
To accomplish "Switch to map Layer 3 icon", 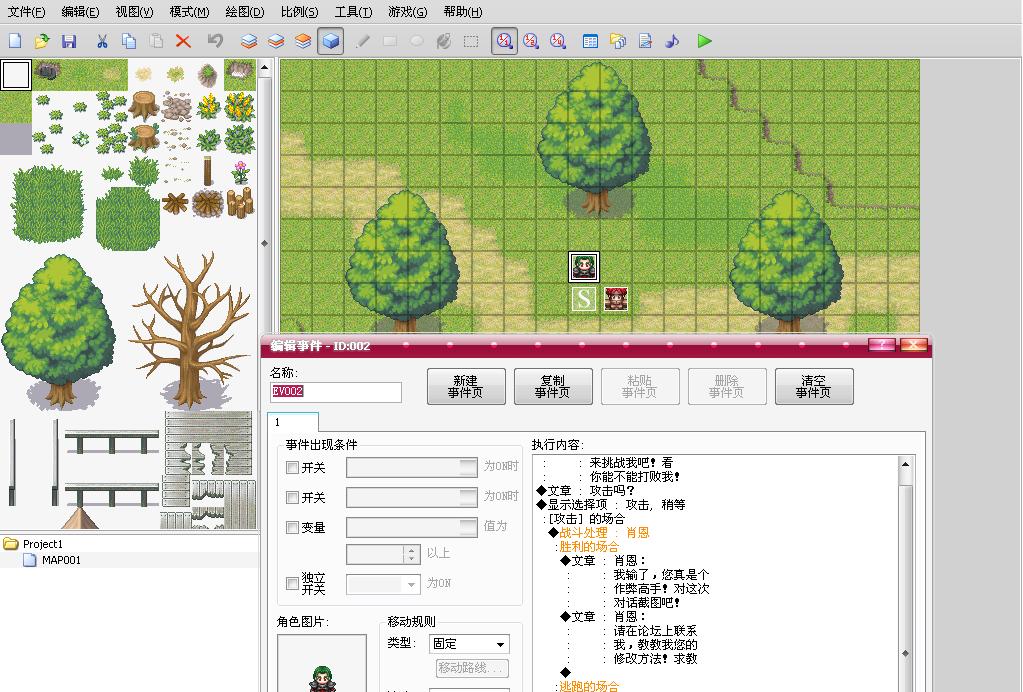I will click(x=303, y=41).
